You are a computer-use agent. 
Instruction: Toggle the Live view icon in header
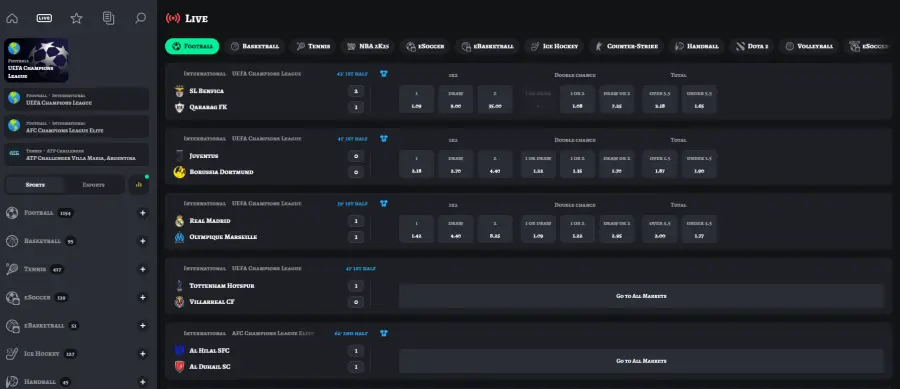44,18
